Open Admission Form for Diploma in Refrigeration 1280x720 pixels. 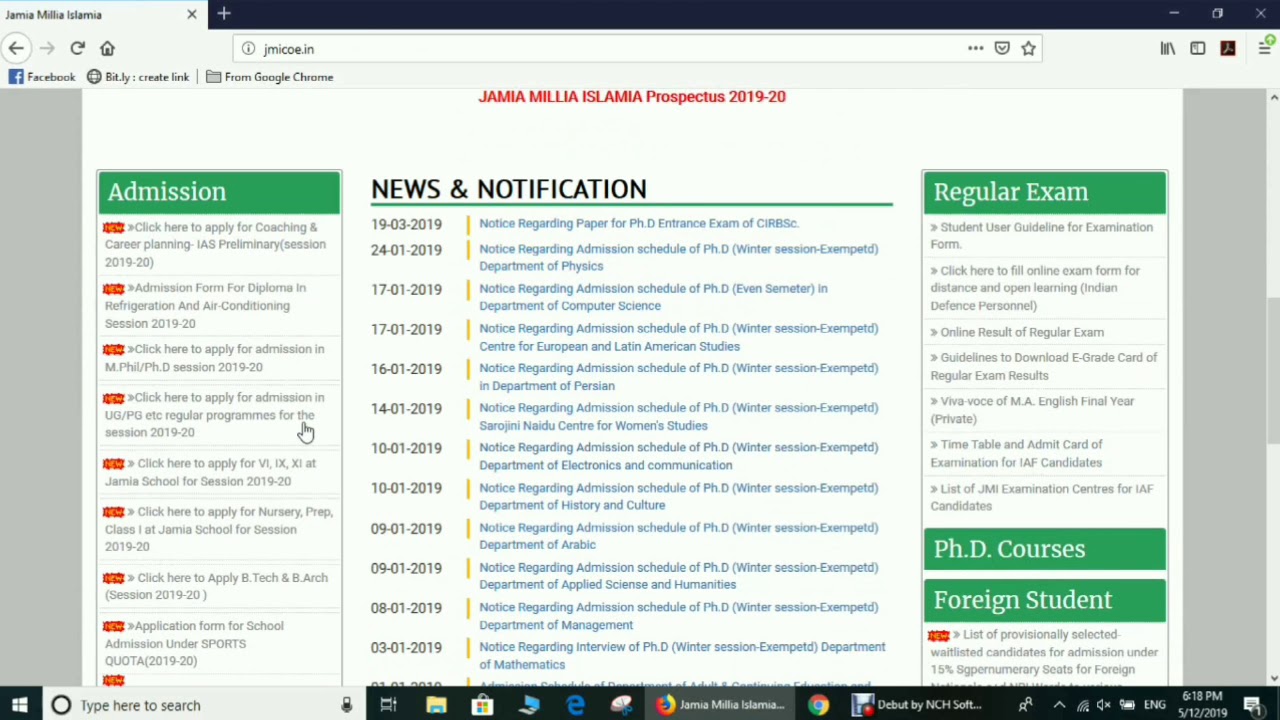(206, 306)
